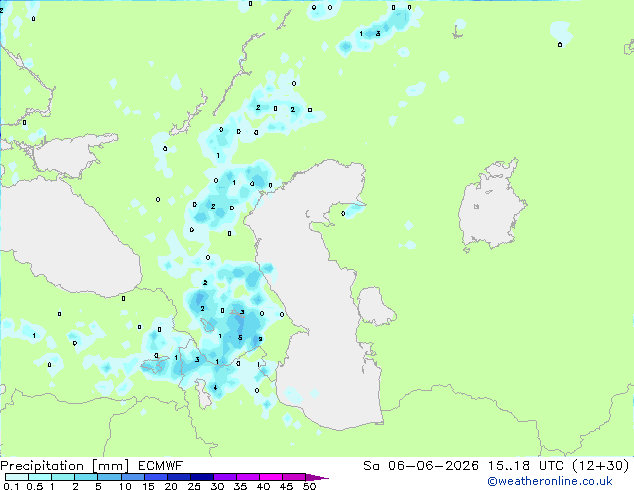Choose the 40–45 mm magenta legend swatch
The height and width of the screenshot is (490, 634).
(271, 477)
